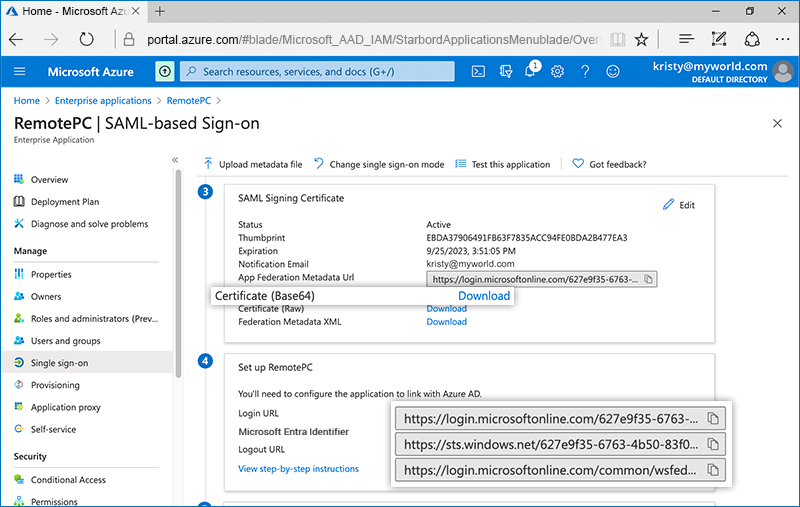Open Users and groups menu item
This screenshot has height=507, width=800.
click(x=65, y=341)
